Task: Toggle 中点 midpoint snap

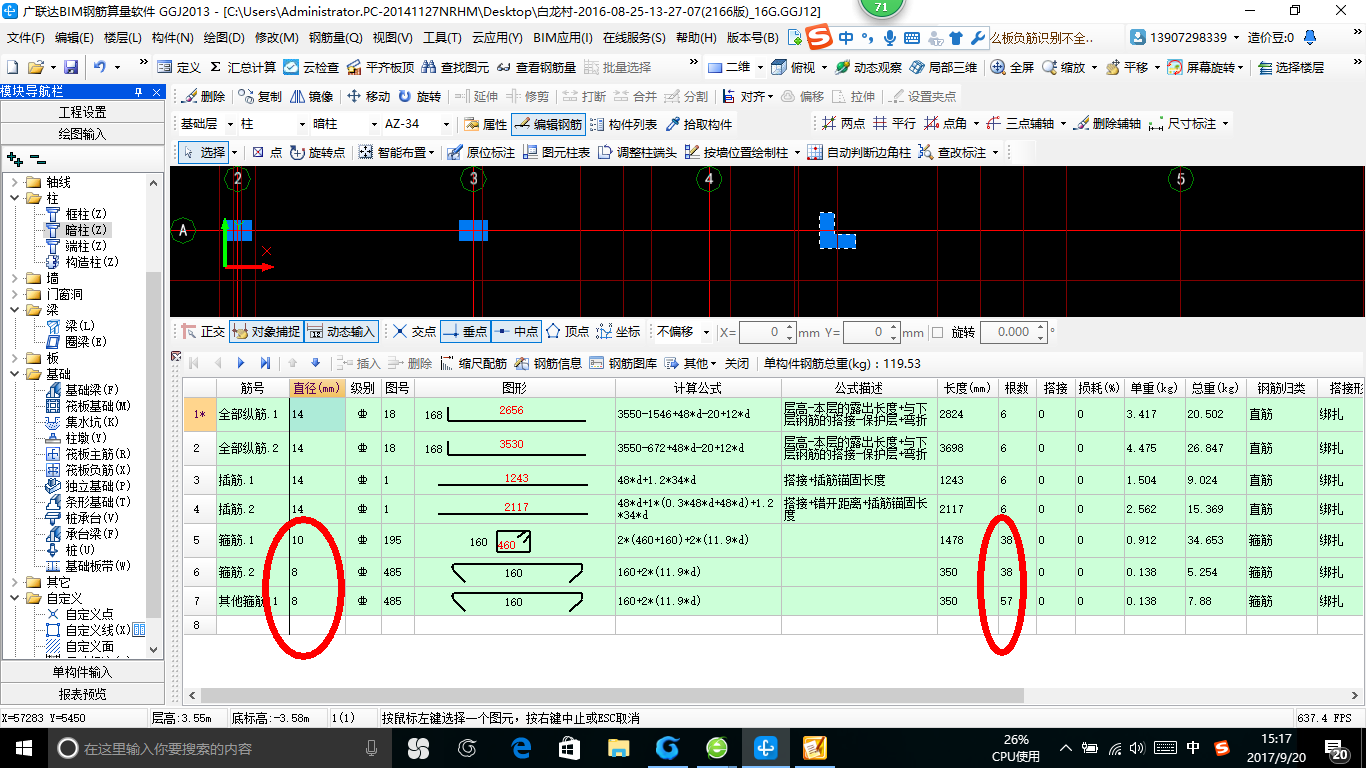Action: (517, 331)
